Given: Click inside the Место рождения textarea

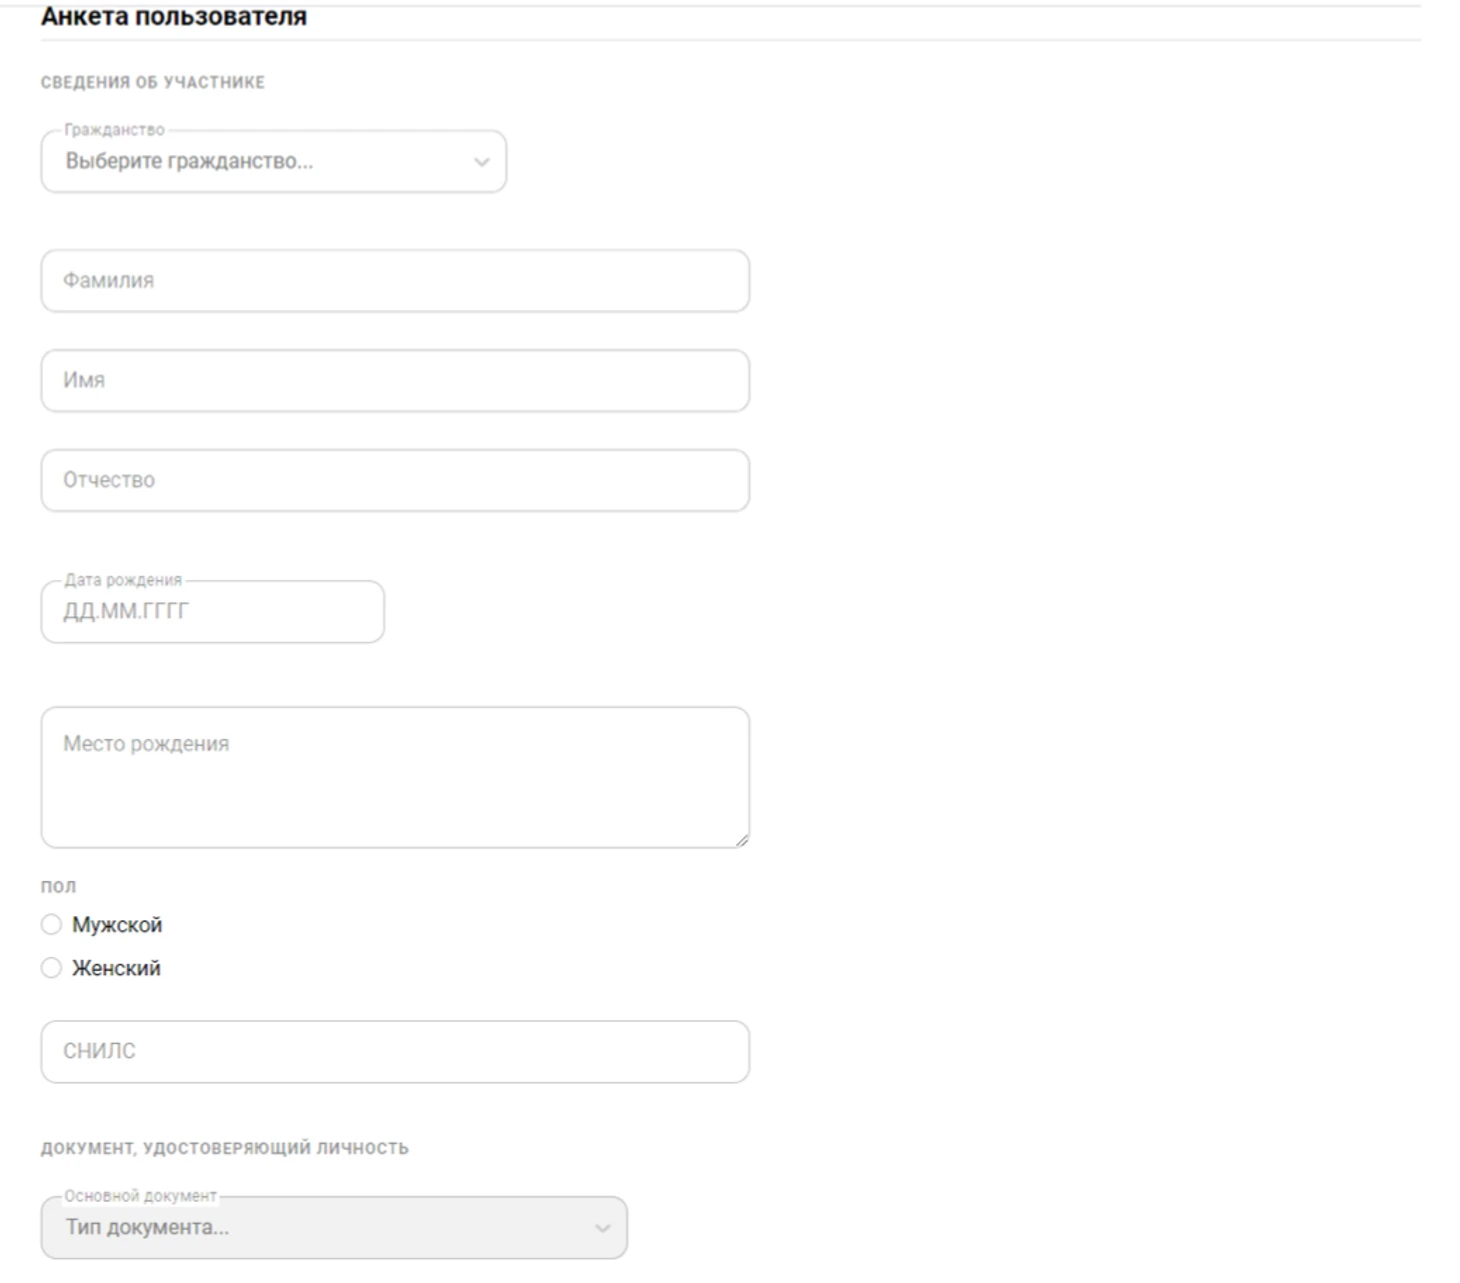Looking at the screenshot, I should pyautogui.click(x=395, y=777).
